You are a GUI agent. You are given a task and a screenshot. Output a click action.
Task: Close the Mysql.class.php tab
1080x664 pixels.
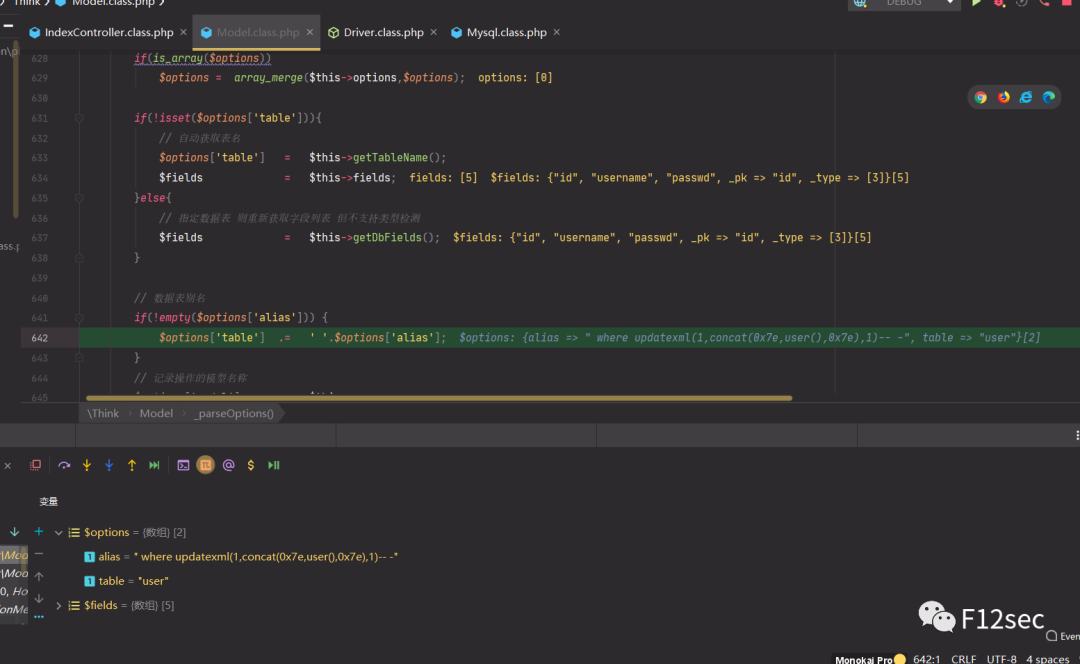click(557, 32)
